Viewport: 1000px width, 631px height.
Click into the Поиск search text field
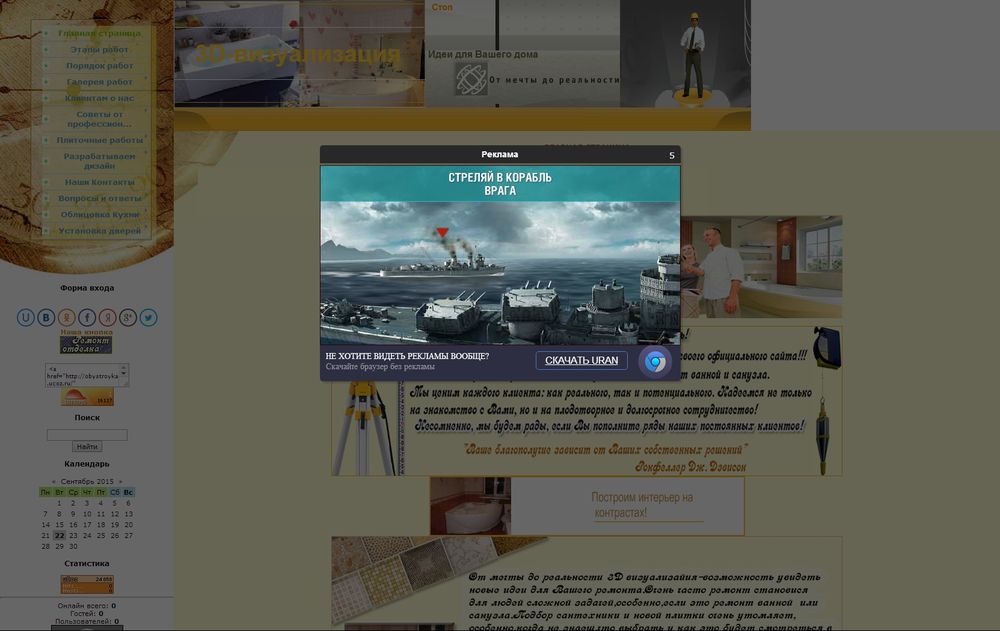[x=87, y=434]
